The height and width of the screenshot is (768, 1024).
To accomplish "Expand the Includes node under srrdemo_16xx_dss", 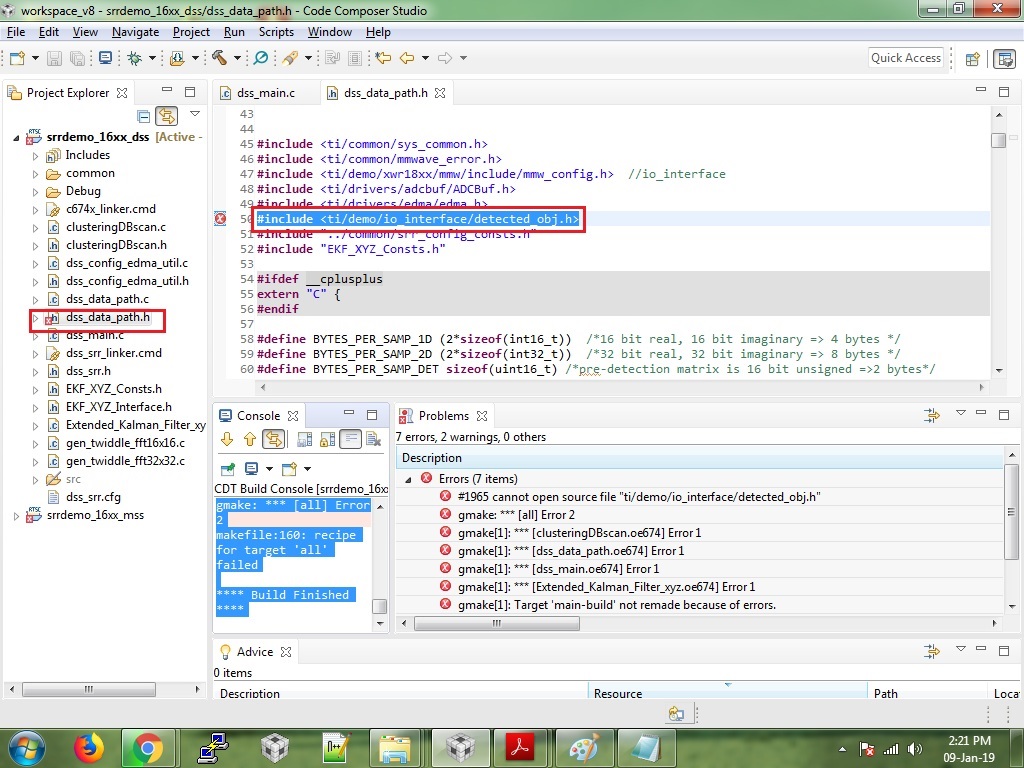I will 38,155.
